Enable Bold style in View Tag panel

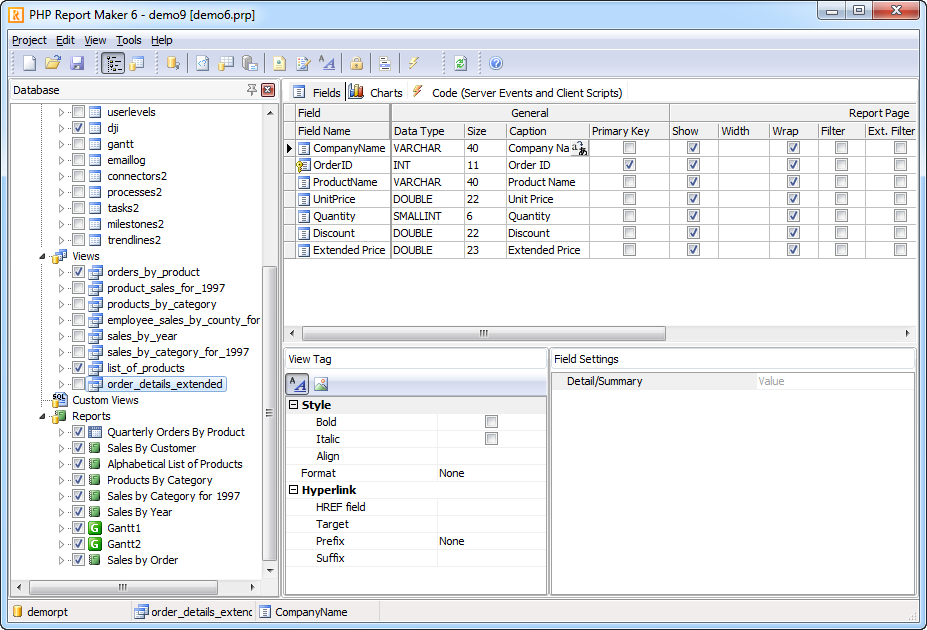coord(491,421)
